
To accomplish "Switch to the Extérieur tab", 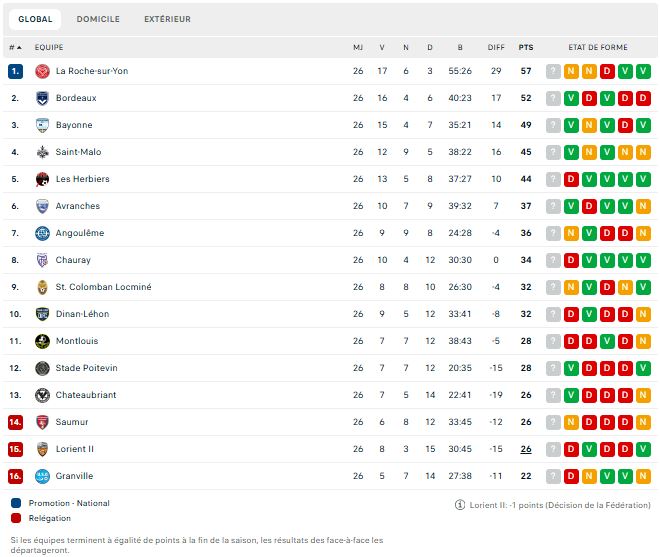I will pyautogui.click(x=167, y=19).
